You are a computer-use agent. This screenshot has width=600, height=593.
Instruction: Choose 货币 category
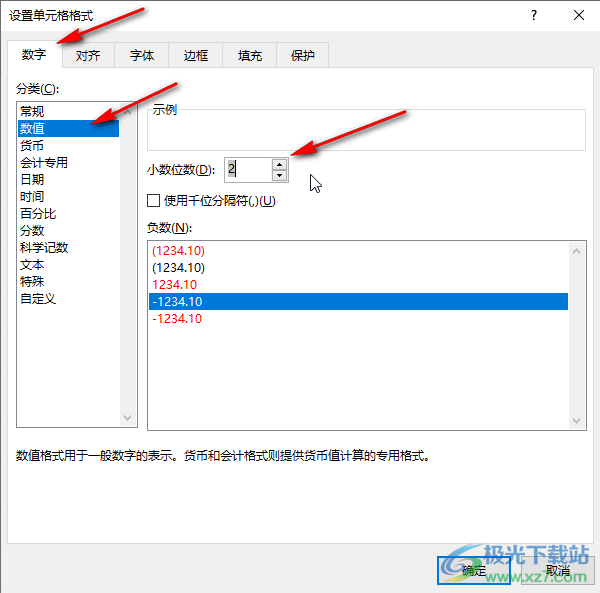pos(68,145)
